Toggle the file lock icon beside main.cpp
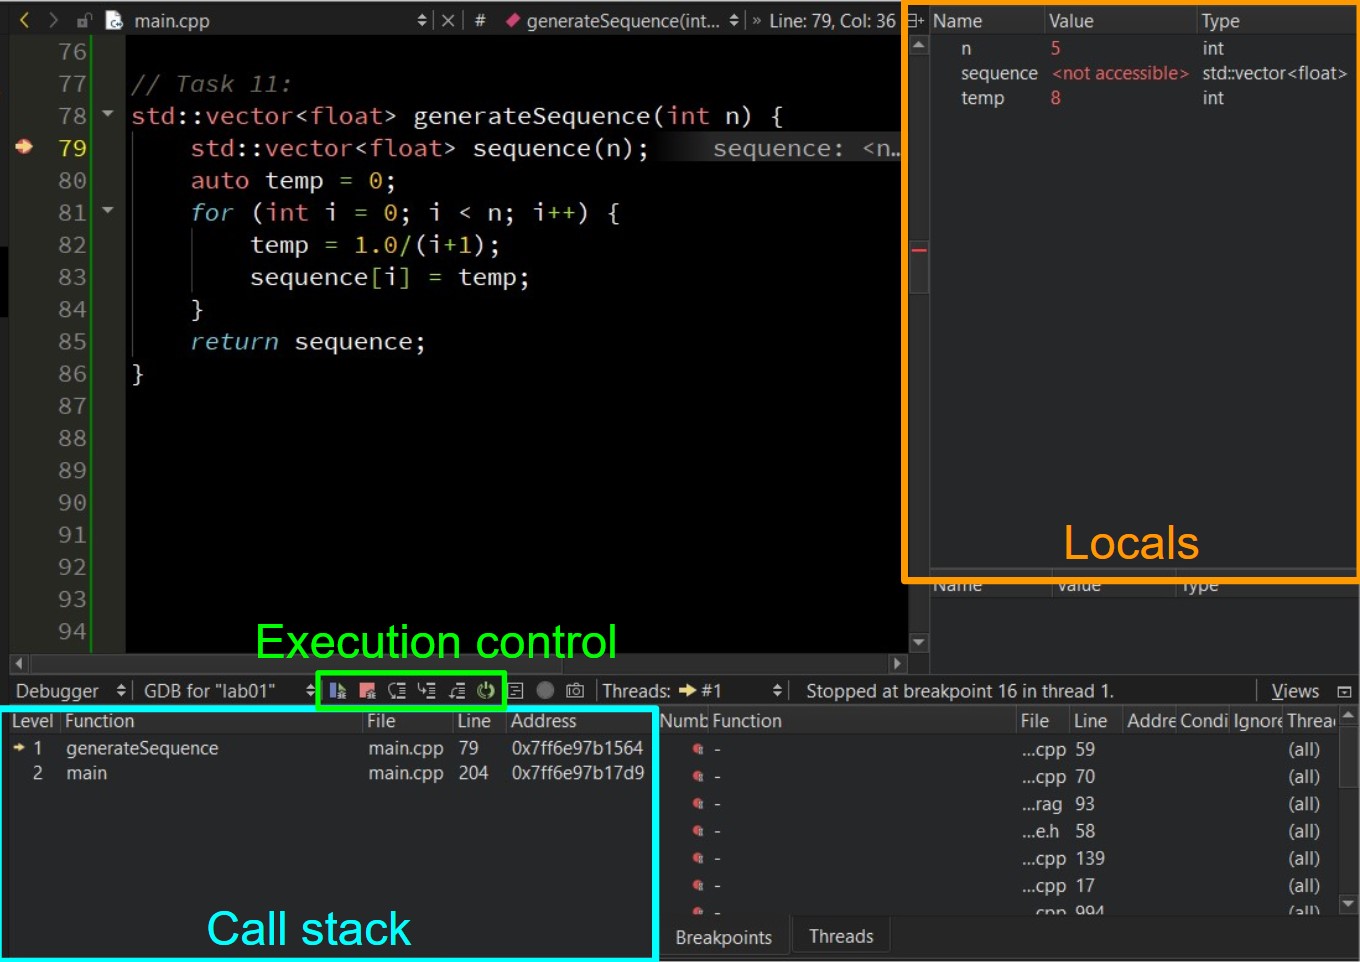Viewport: 1360px width, 962px height. [x=85, y=20]
